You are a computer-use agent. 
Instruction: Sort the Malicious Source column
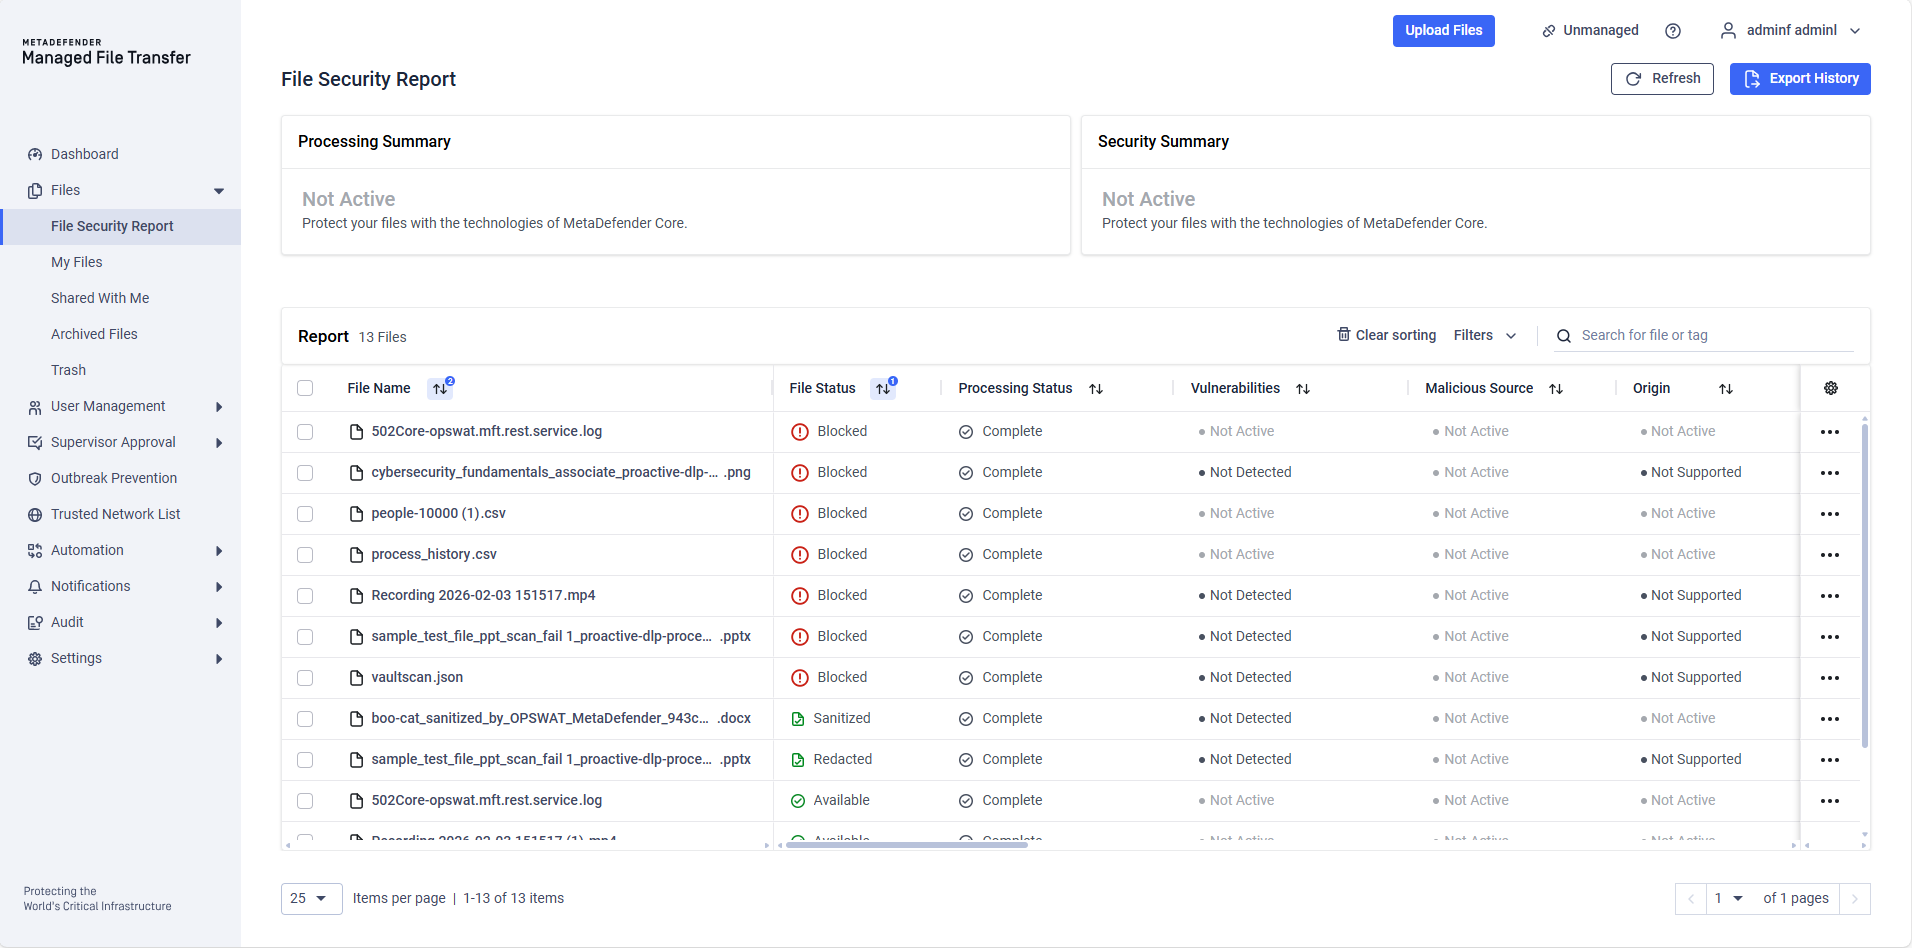(1555, 389)
